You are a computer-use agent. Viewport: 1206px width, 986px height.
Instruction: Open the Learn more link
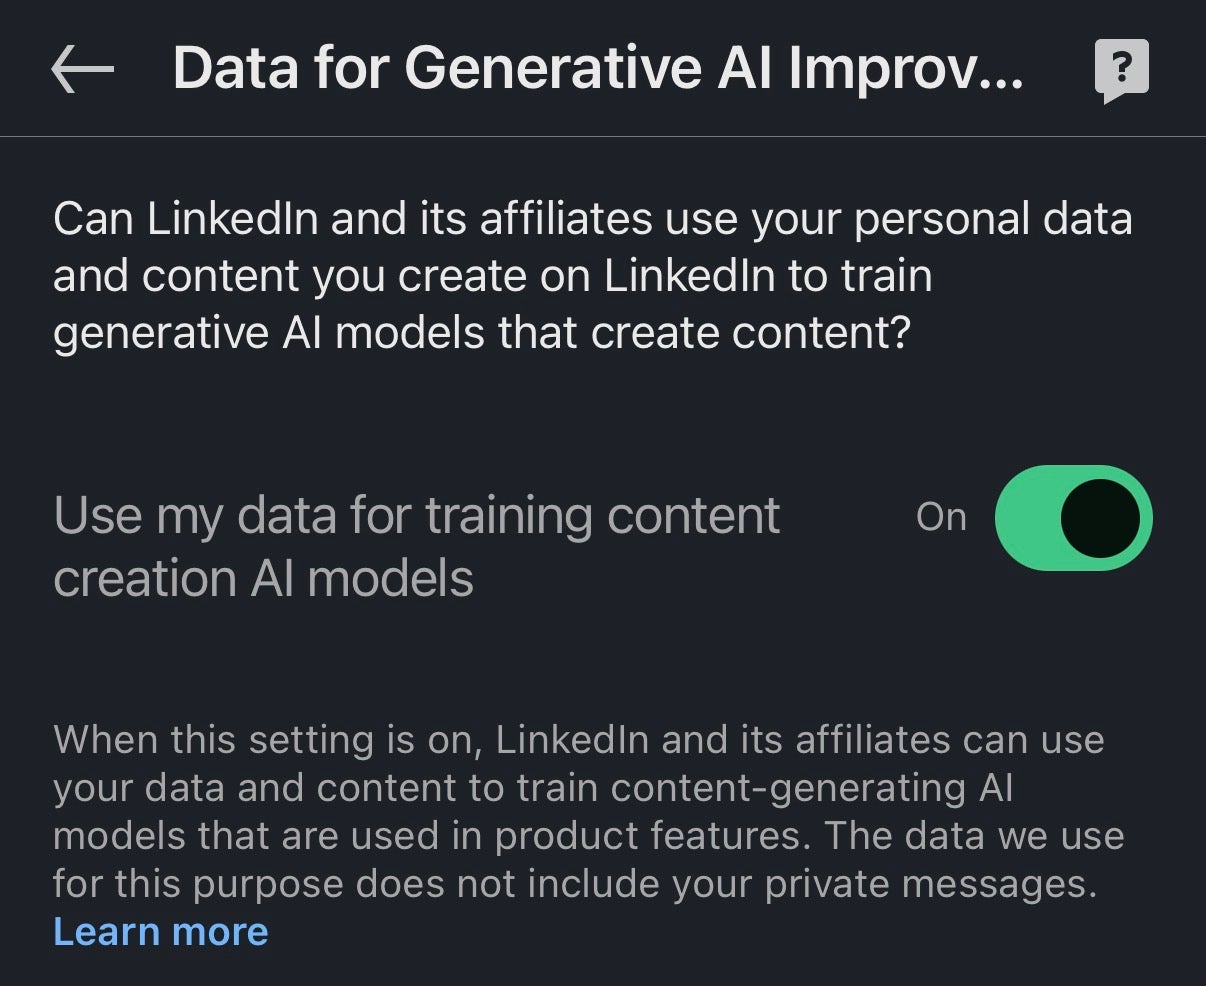[x=161, y=932]
